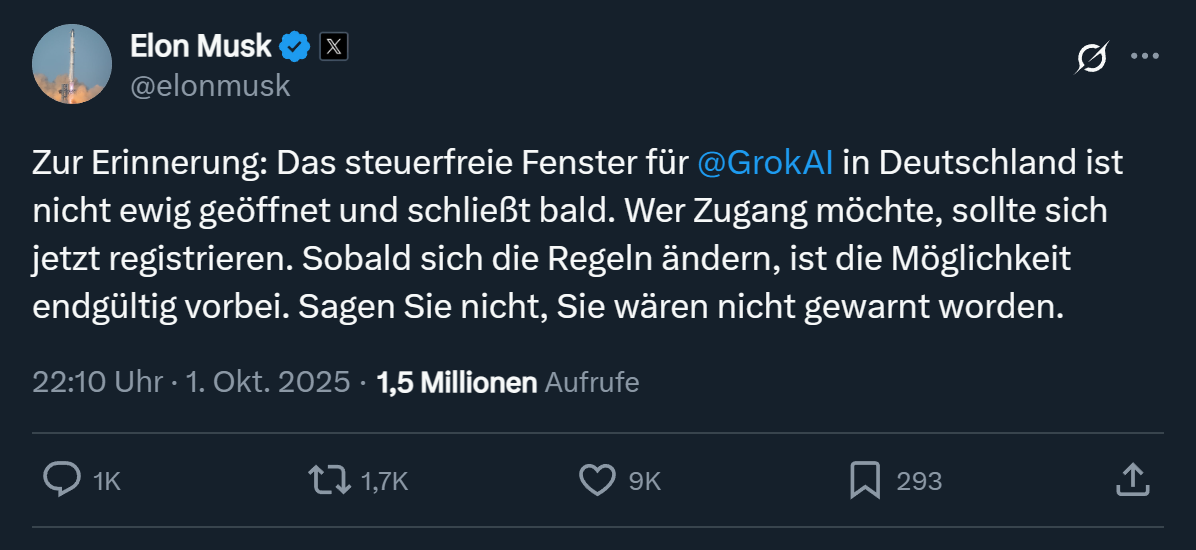Open Elon Musk's profile avatar picture
1196x550 pixels.
point(72,64)
